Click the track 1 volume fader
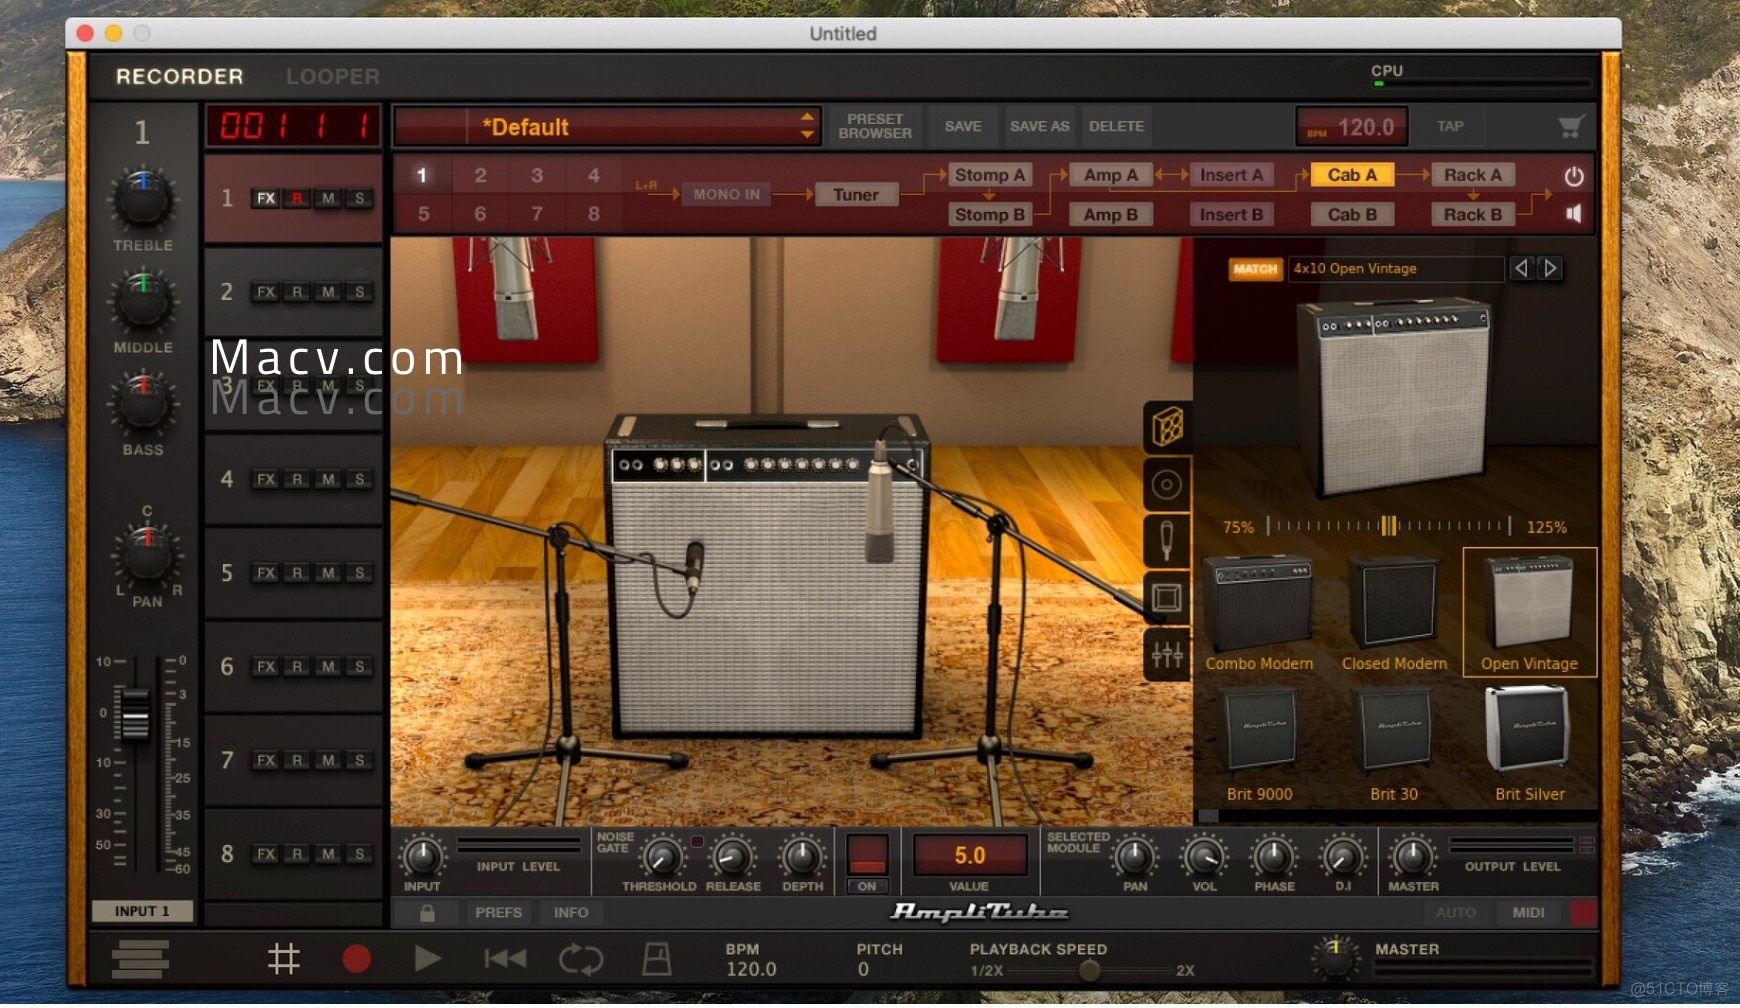Screen dimensions: 1740x1008 point(135,713)
